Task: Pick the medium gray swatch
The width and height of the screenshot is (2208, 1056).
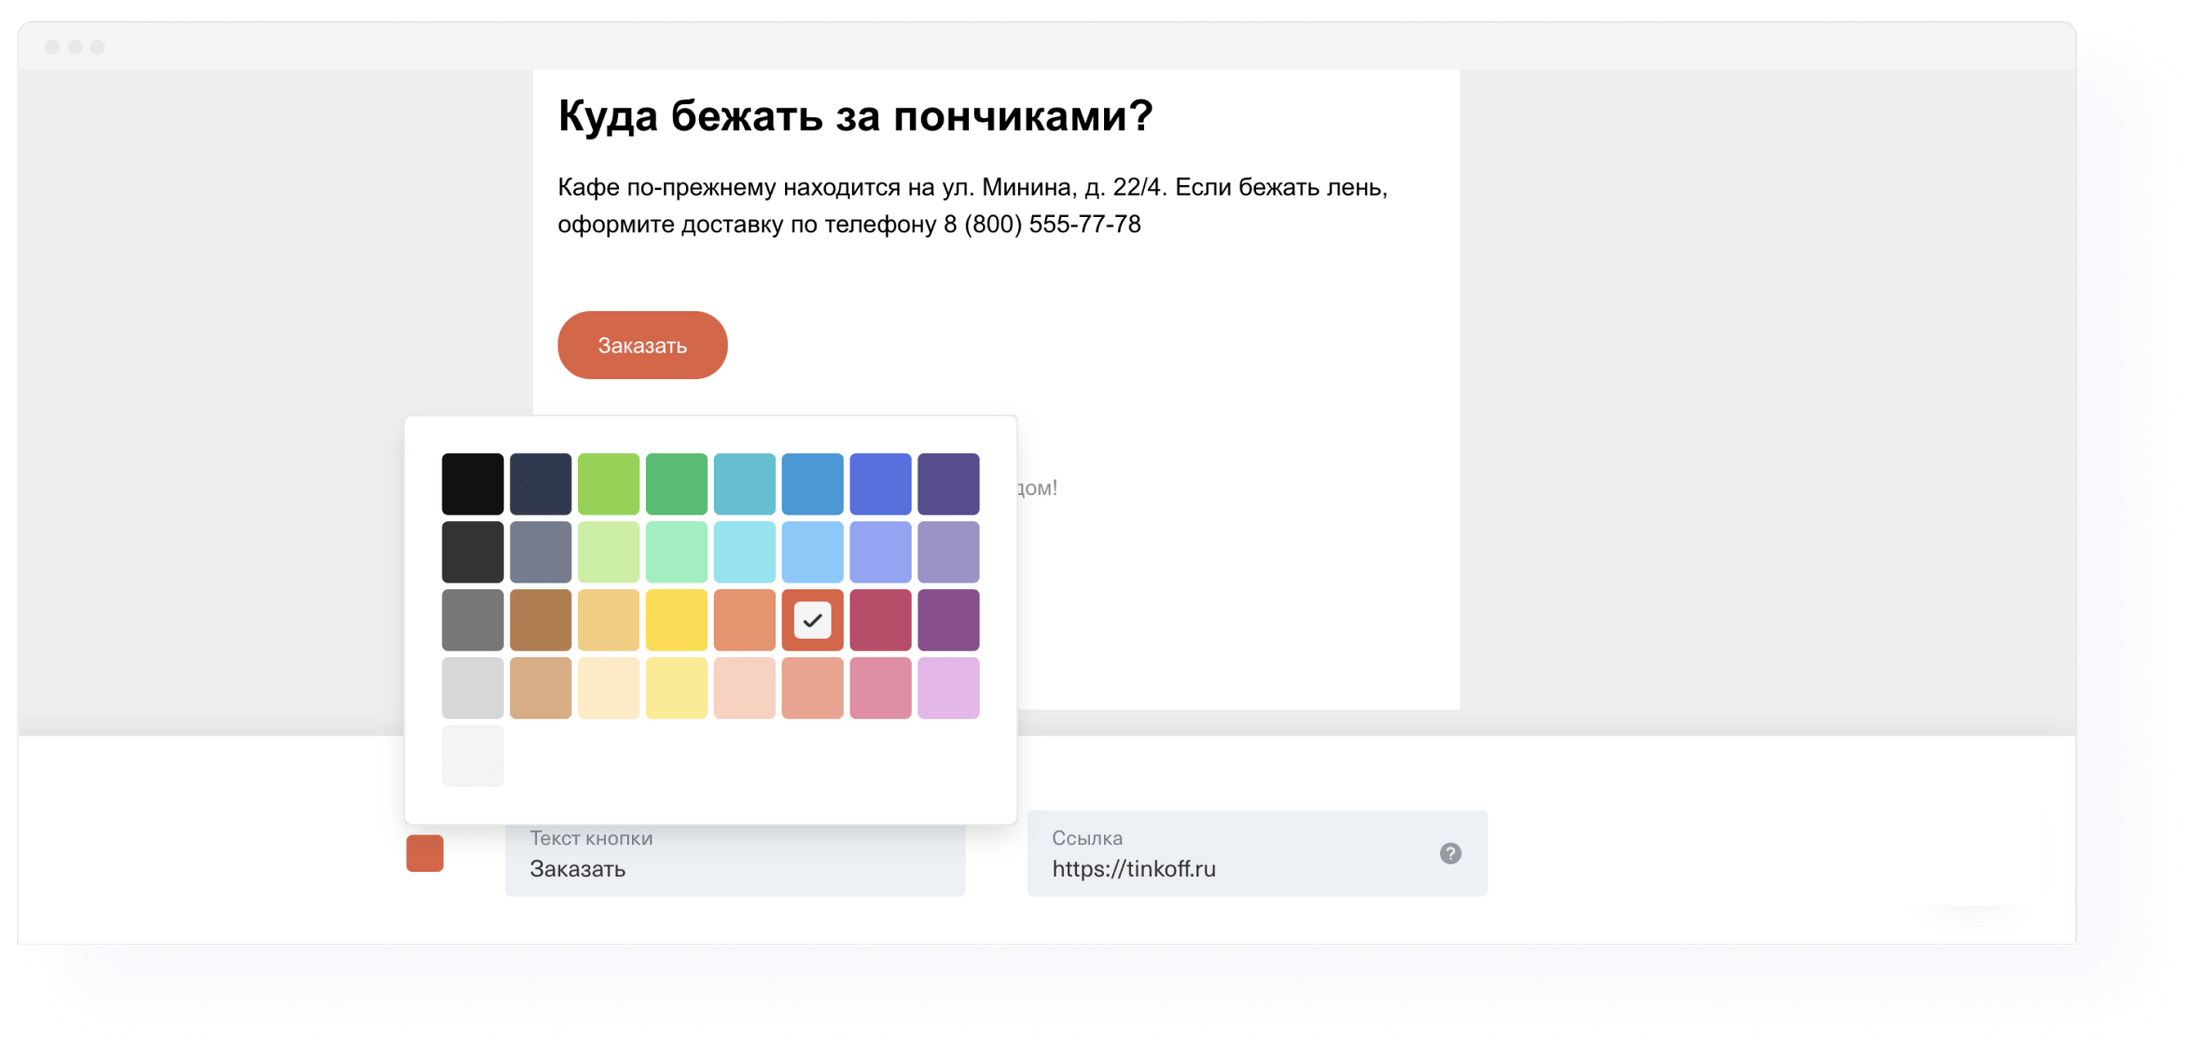Action: click(x=473, y=620)
